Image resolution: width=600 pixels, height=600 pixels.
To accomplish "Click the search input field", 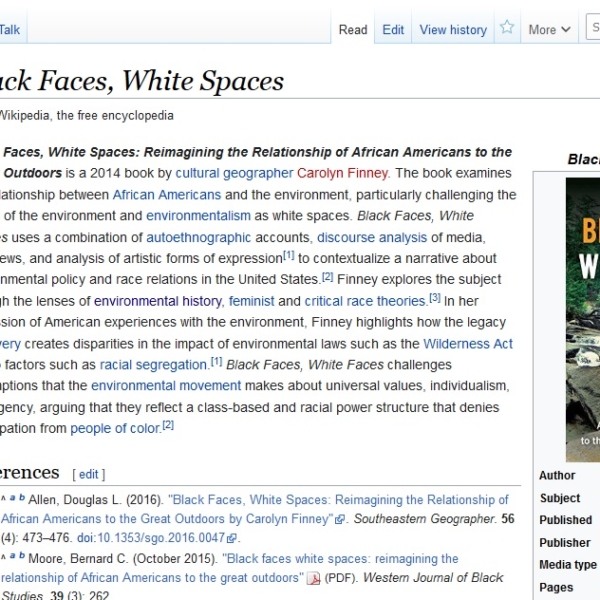I will coord(594,28).
